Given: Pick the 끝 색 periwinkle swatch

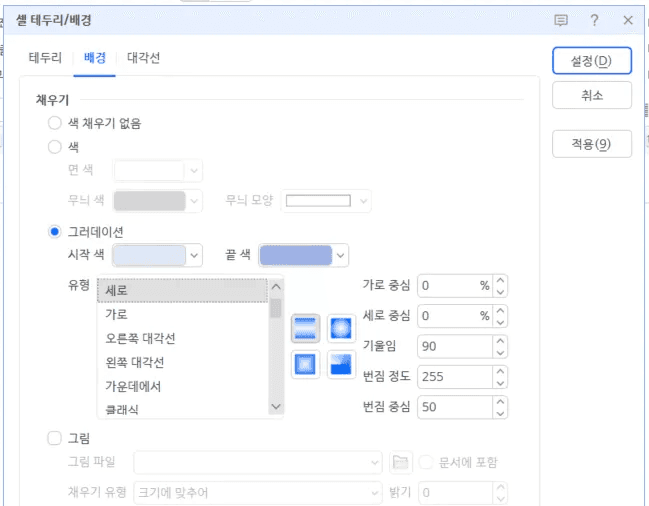Looking at the screenshot, I should [x=296, y=256].
